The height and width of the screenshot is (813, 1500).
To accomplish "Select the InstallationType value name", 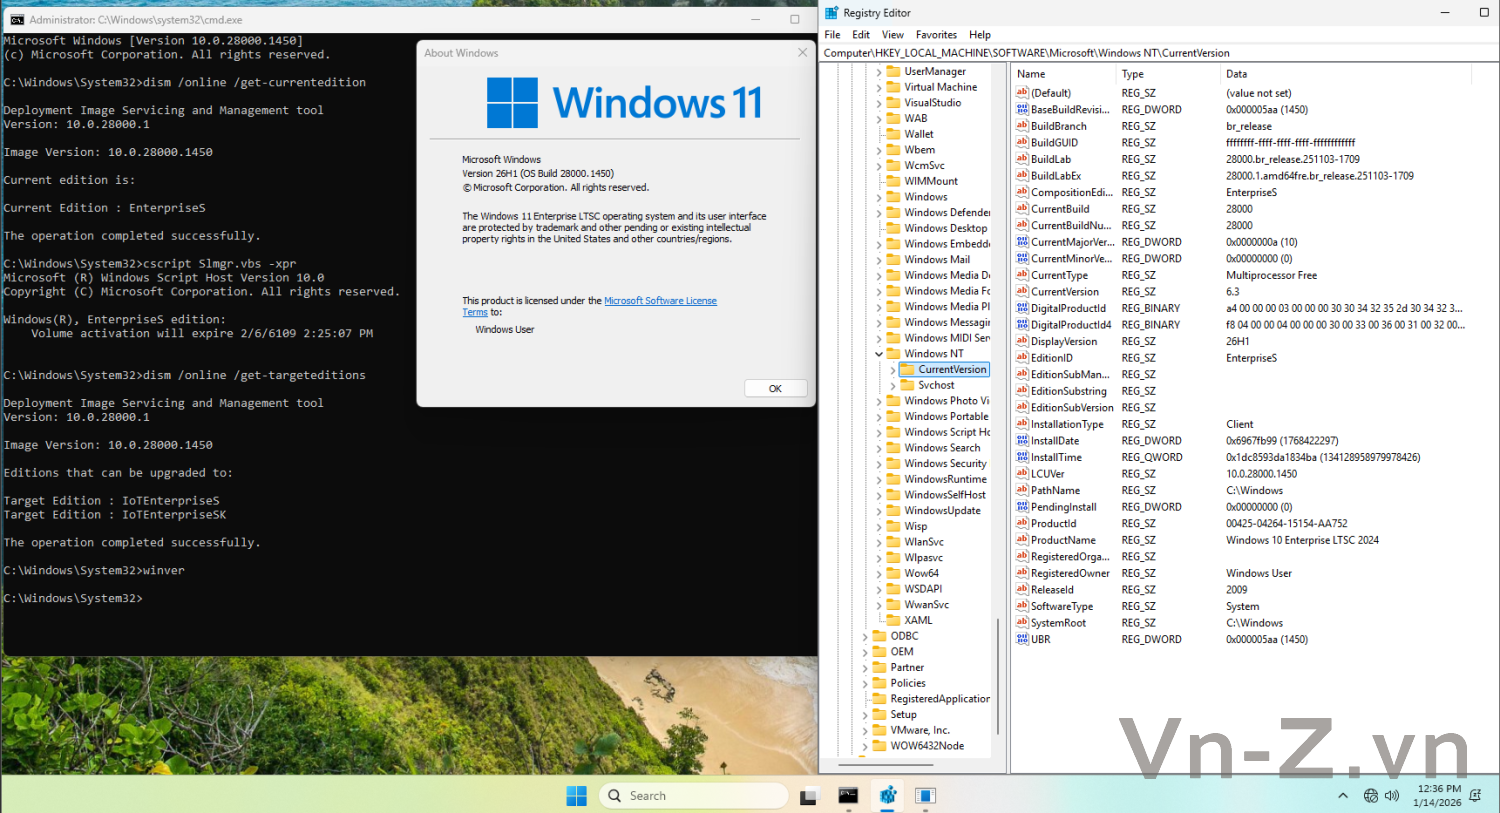I will pyautogui.click(x=1067, y=425).
